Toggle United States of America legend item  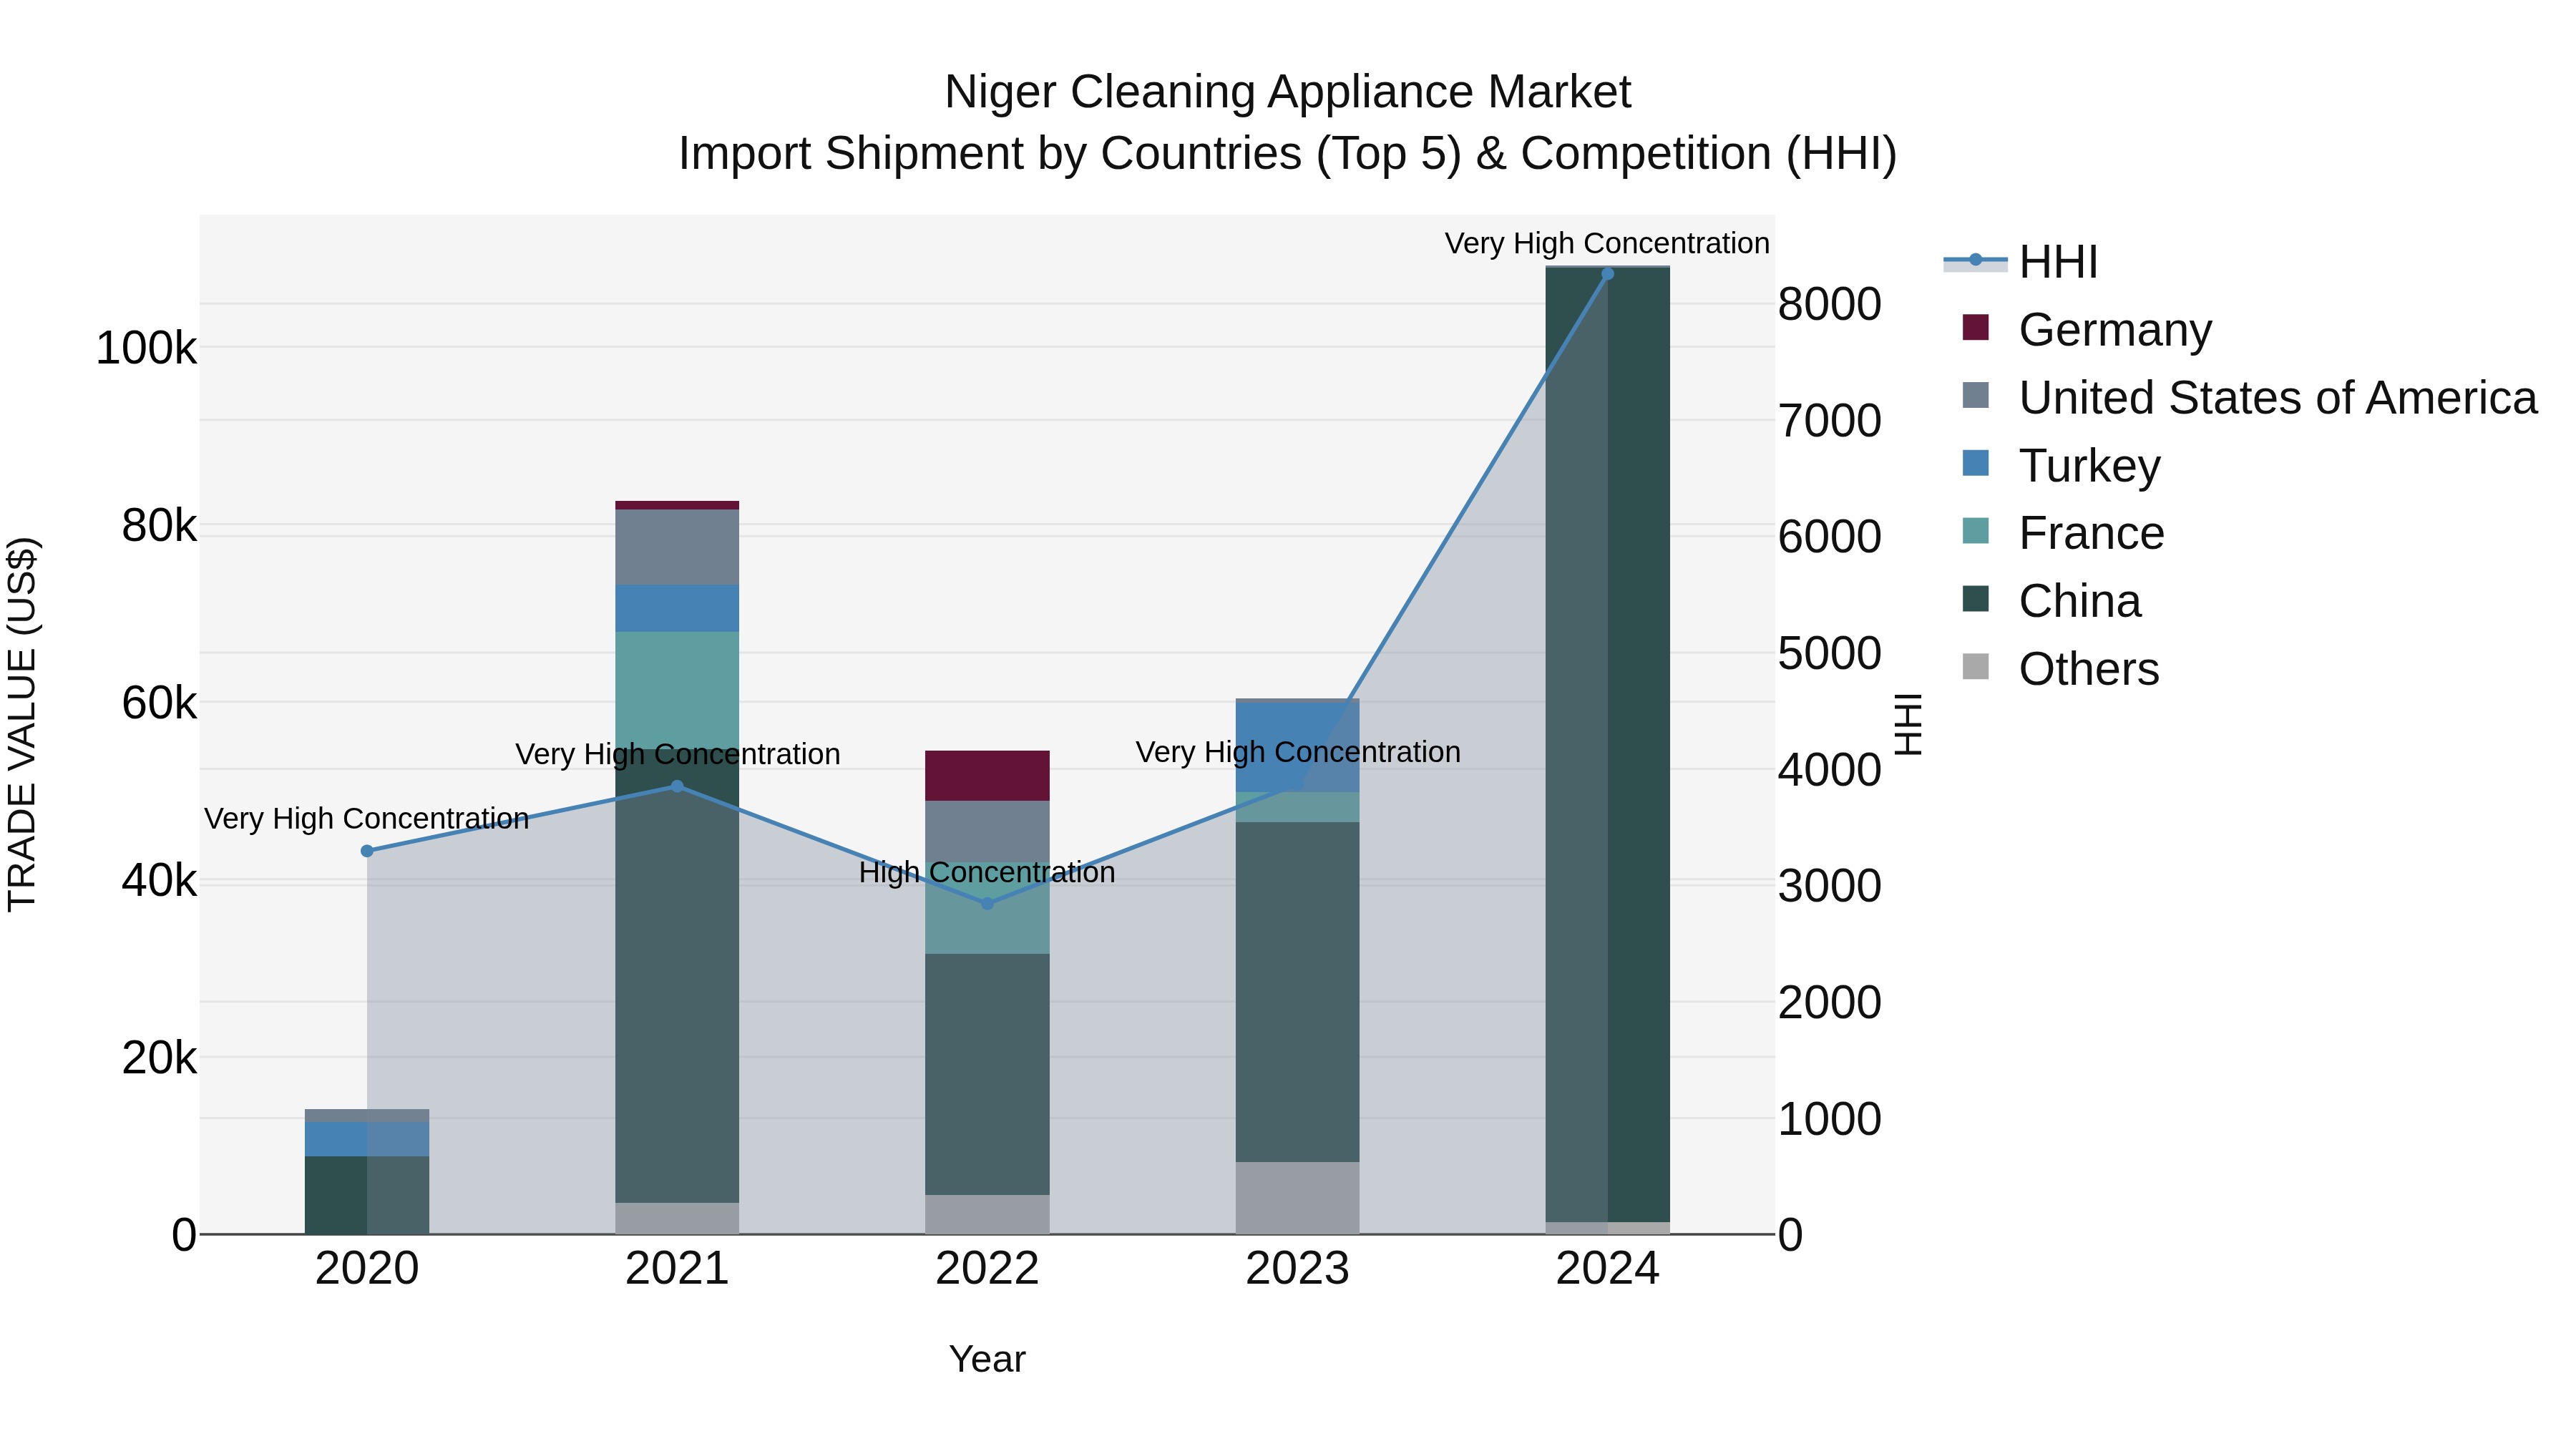[2249, 397]
